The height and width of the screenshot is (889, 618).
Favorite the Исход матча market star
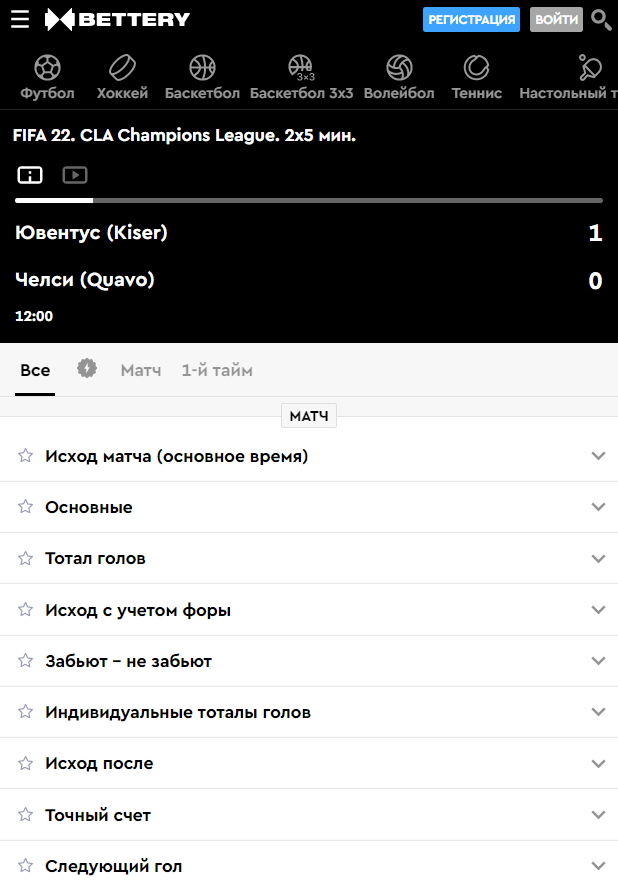(x=26, y=456)
